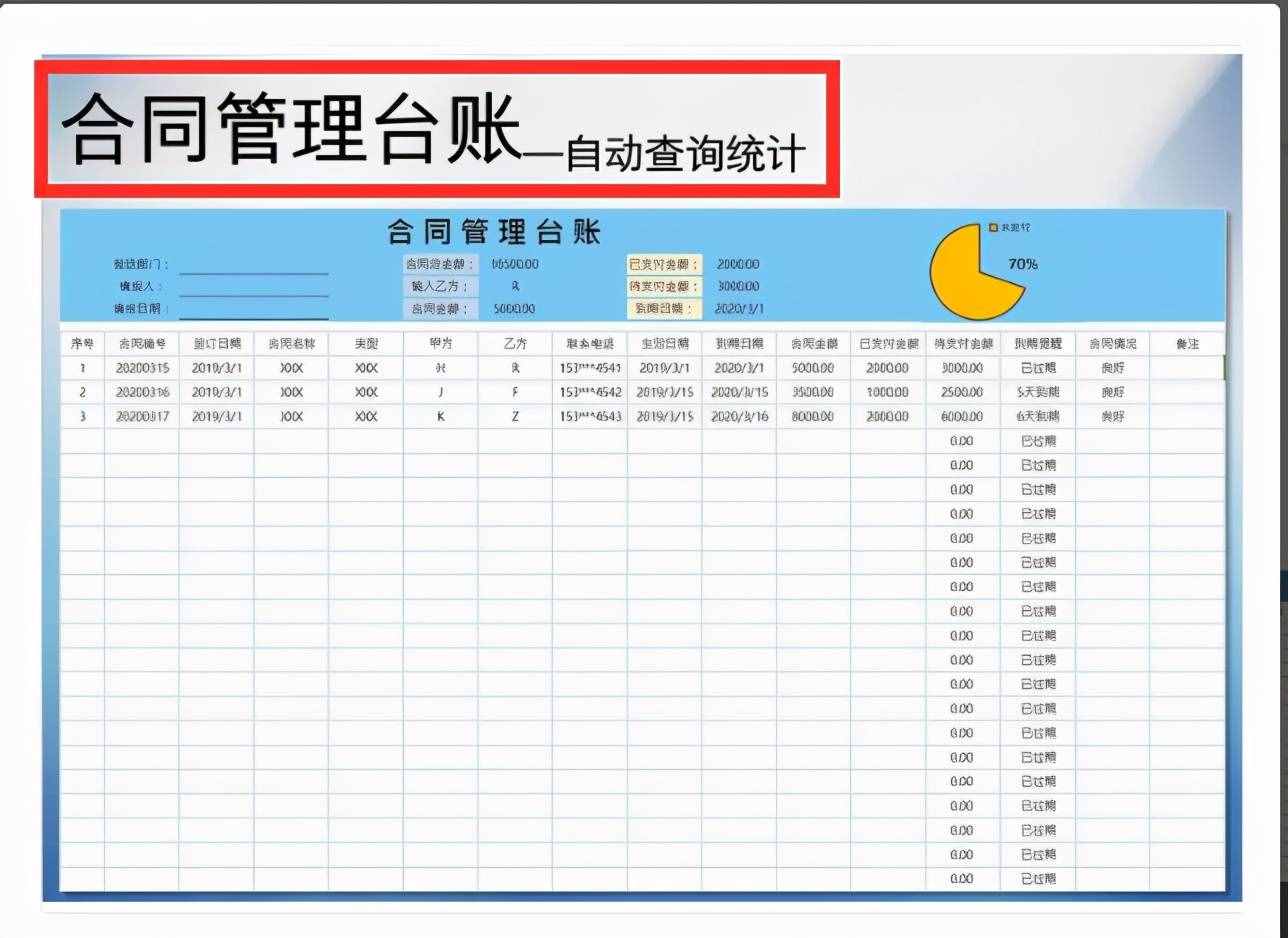
Task: Click the blank field beside 填报人
Action: (x=254, y=287)
